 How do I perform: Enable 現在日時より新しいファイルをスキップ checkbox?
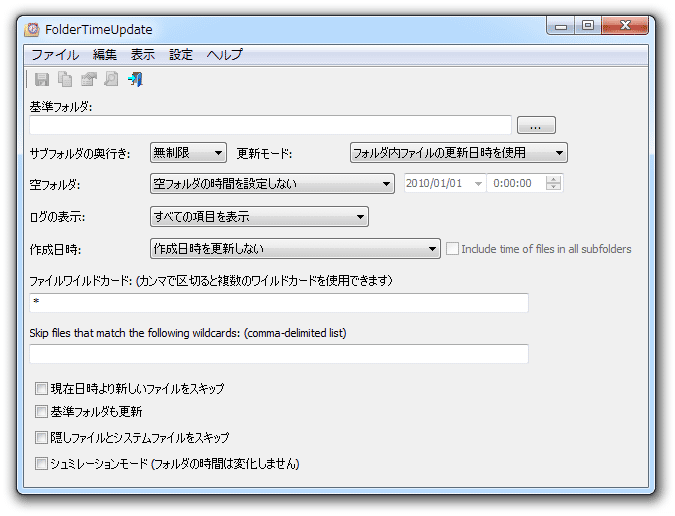[x=41, y=389]
